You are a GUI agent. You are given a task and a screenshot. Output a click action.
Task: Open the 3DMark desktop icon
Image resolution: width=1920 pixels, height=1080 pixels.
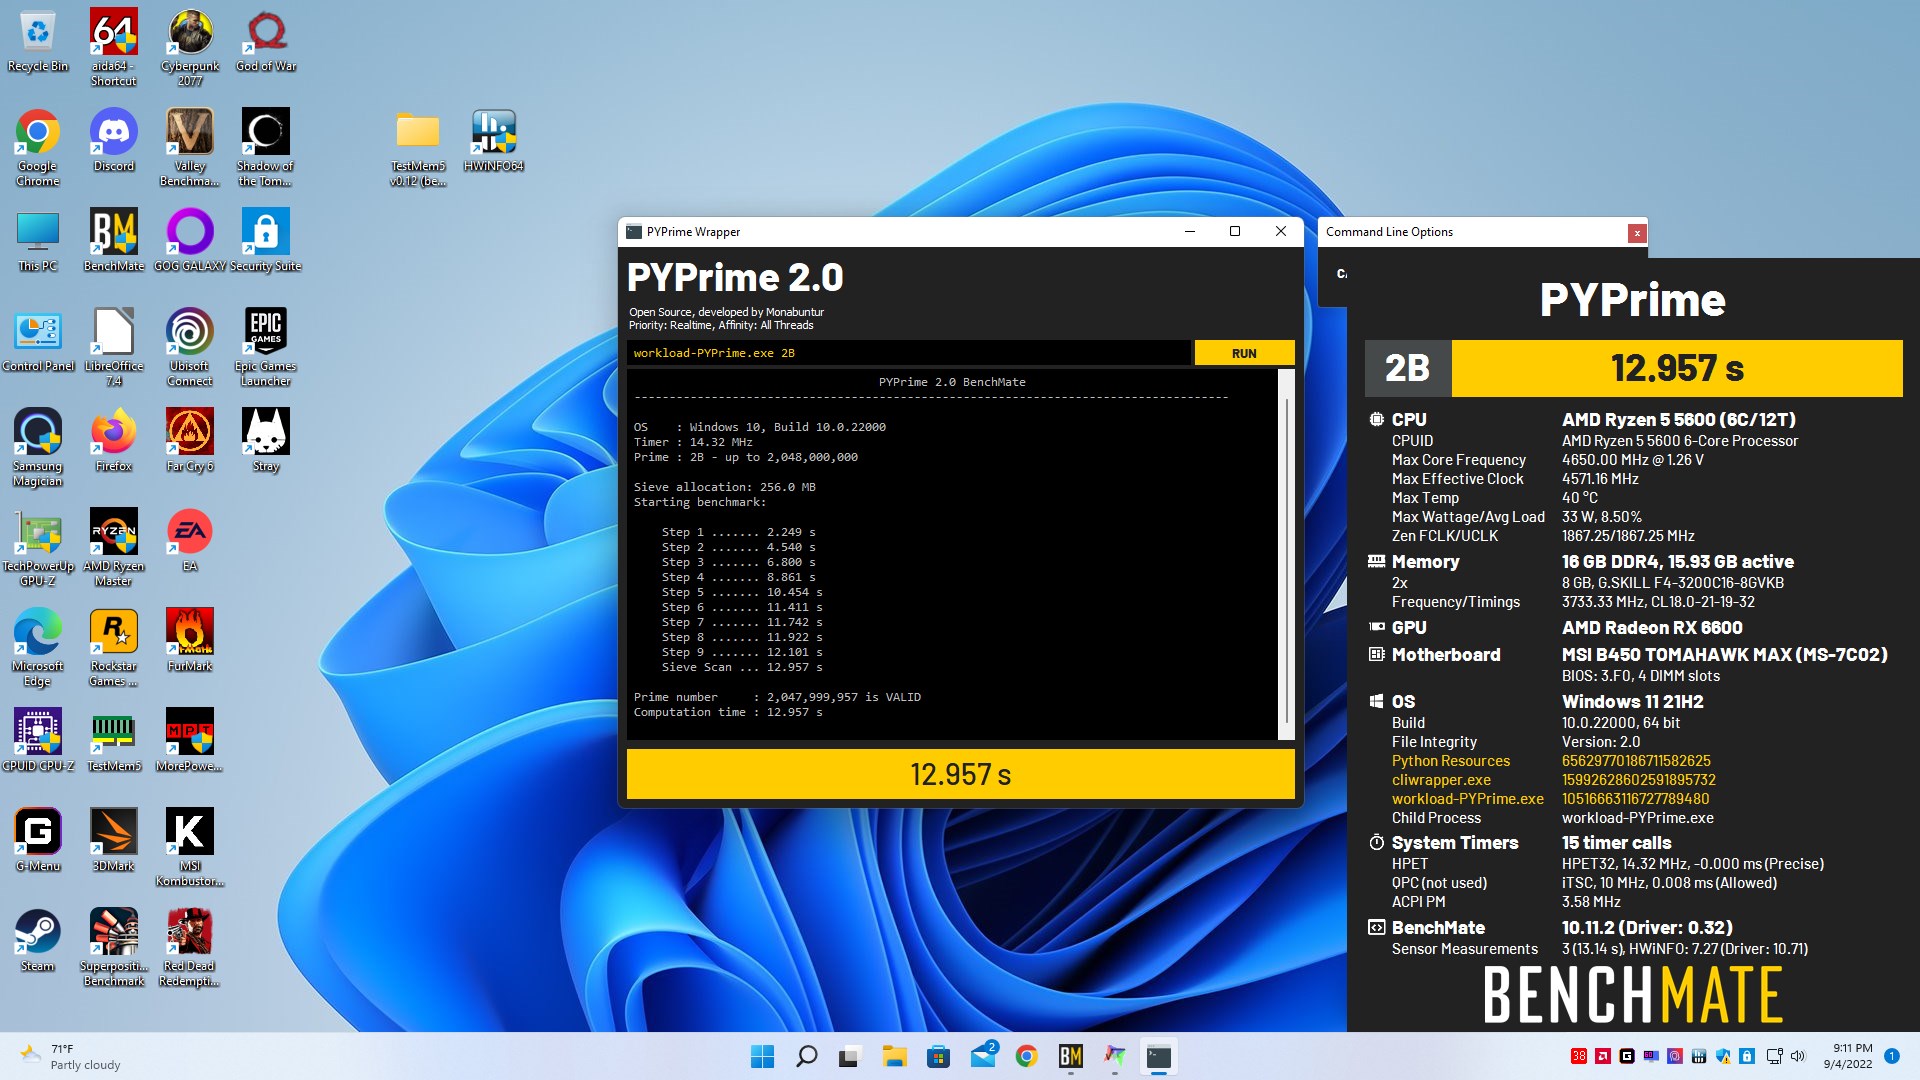(x=114, y=841)
